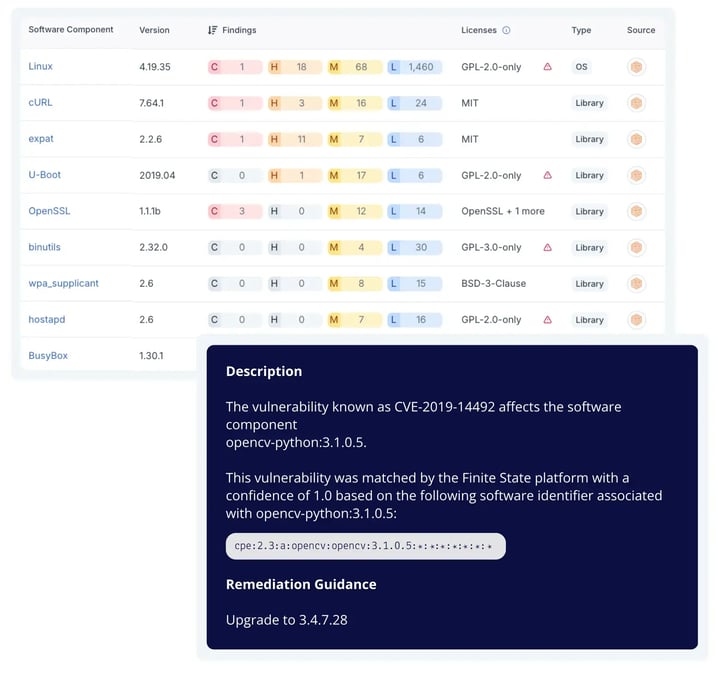This screenshot has width=719, height=683.
Task: Click the info icon beside Licenses header
Action: coord(506,30)
